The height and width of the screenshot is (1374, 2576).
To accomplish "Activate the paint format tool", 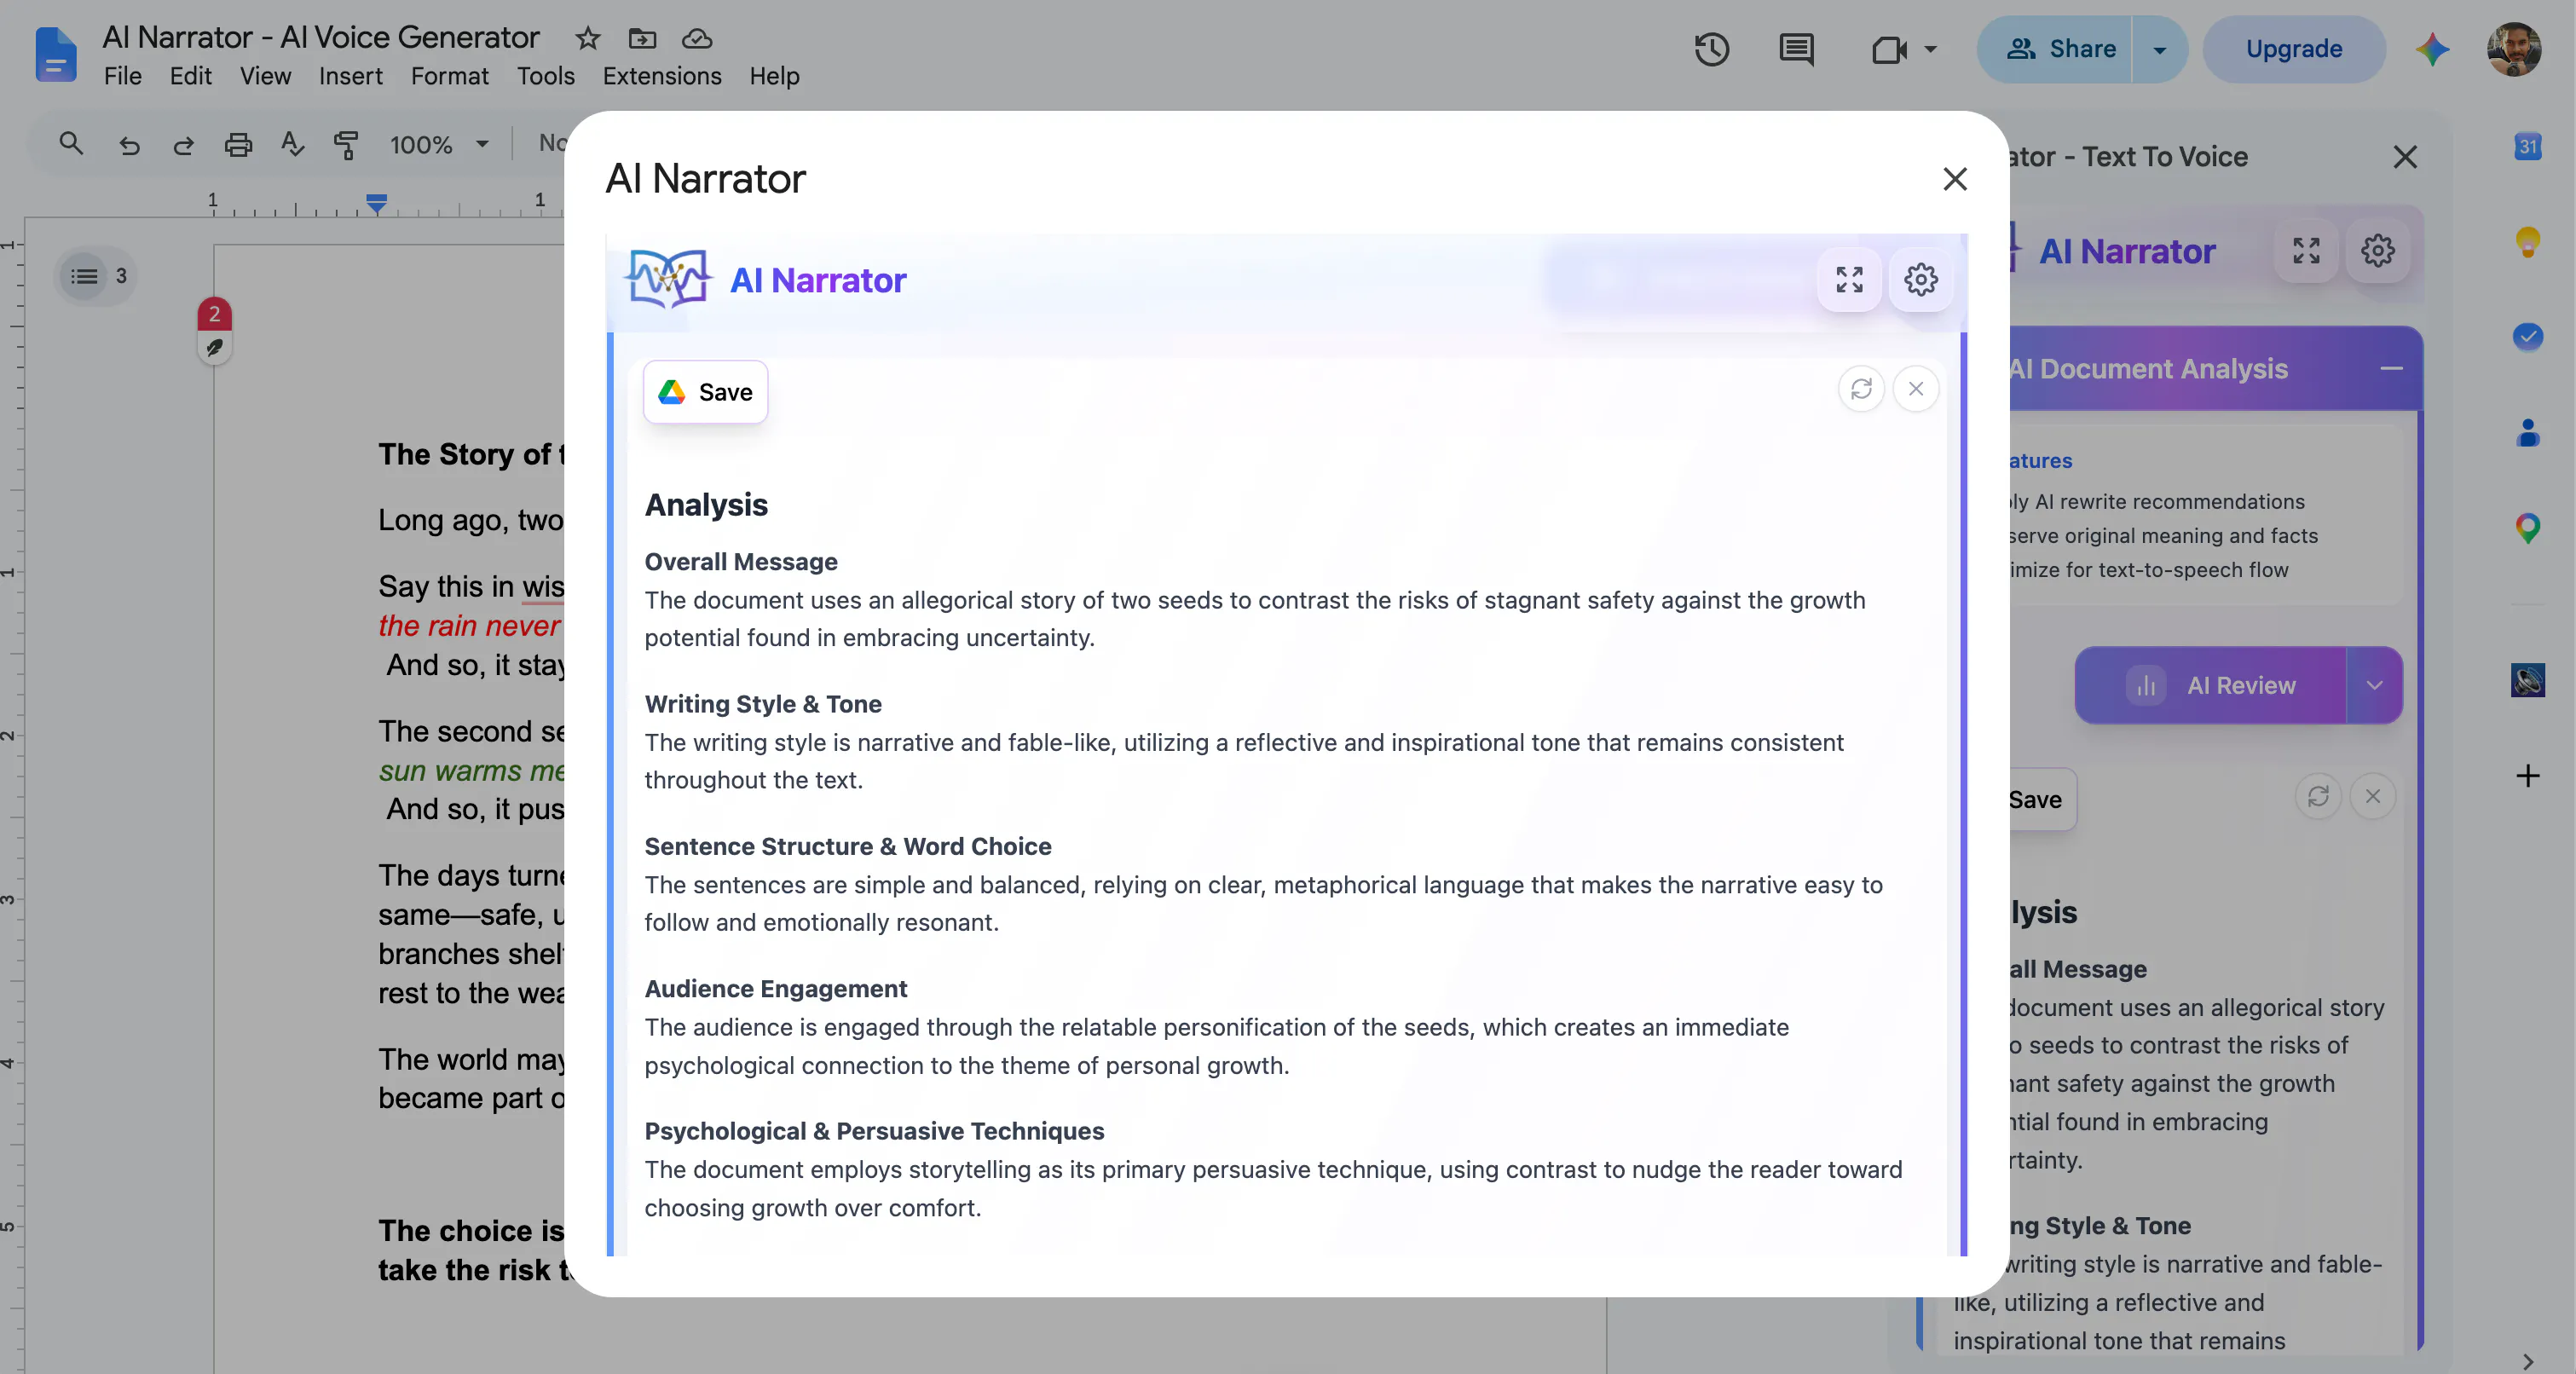I will [346, 145].
